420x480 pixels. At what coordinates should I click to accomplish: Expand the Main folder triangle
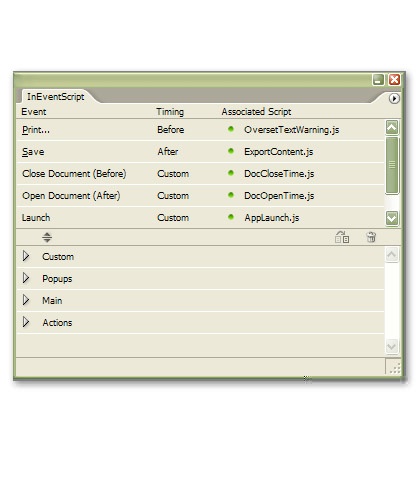(x=26, y=300)
